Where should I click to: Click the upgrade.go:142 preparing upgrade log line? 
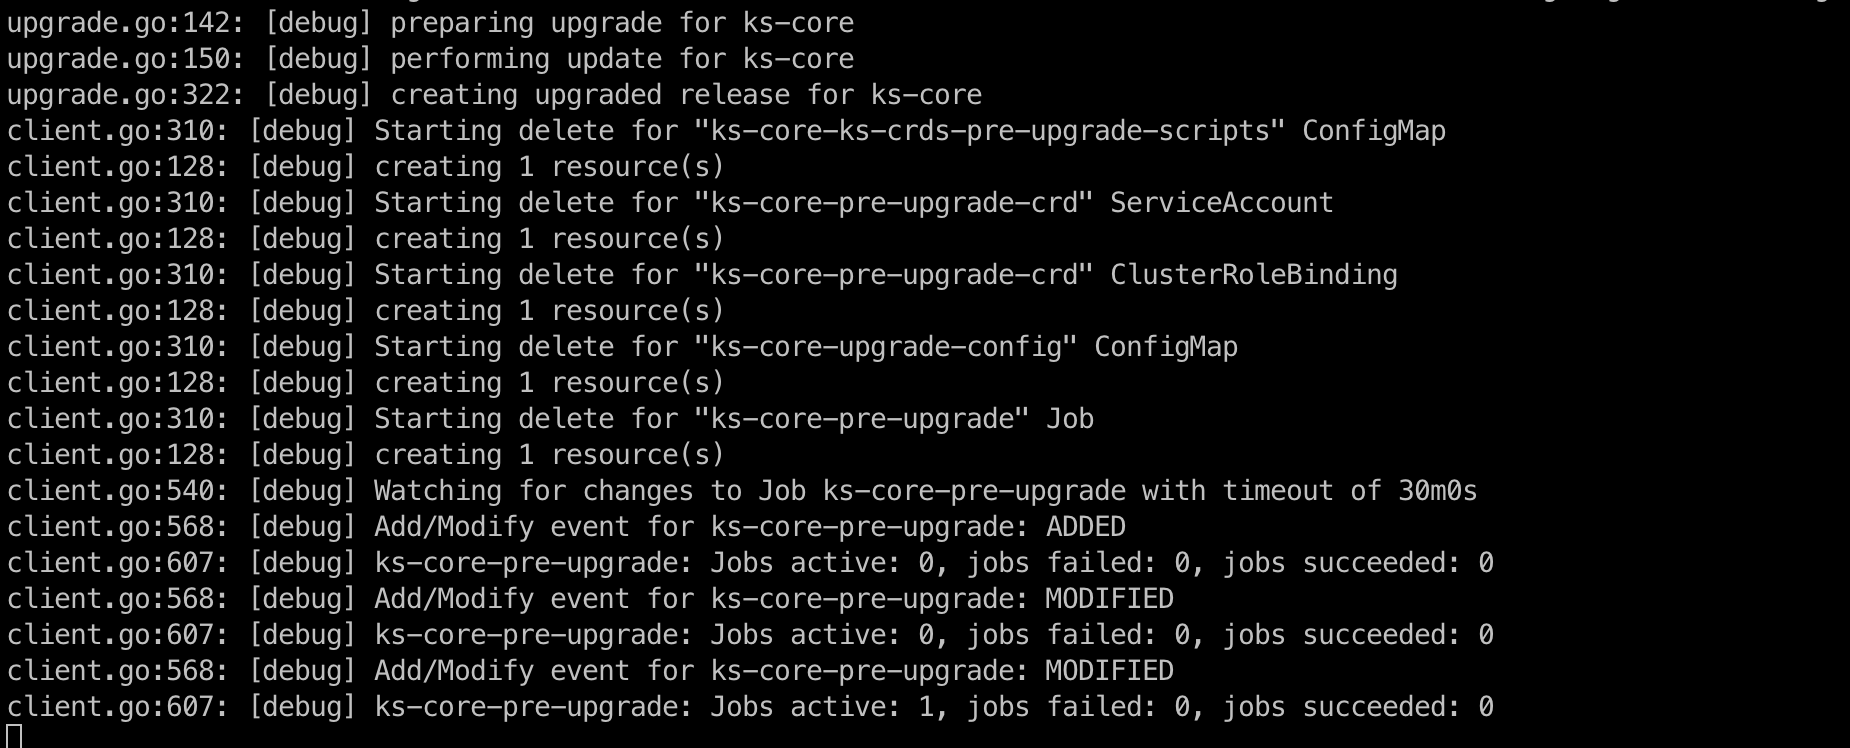[431, 23]
